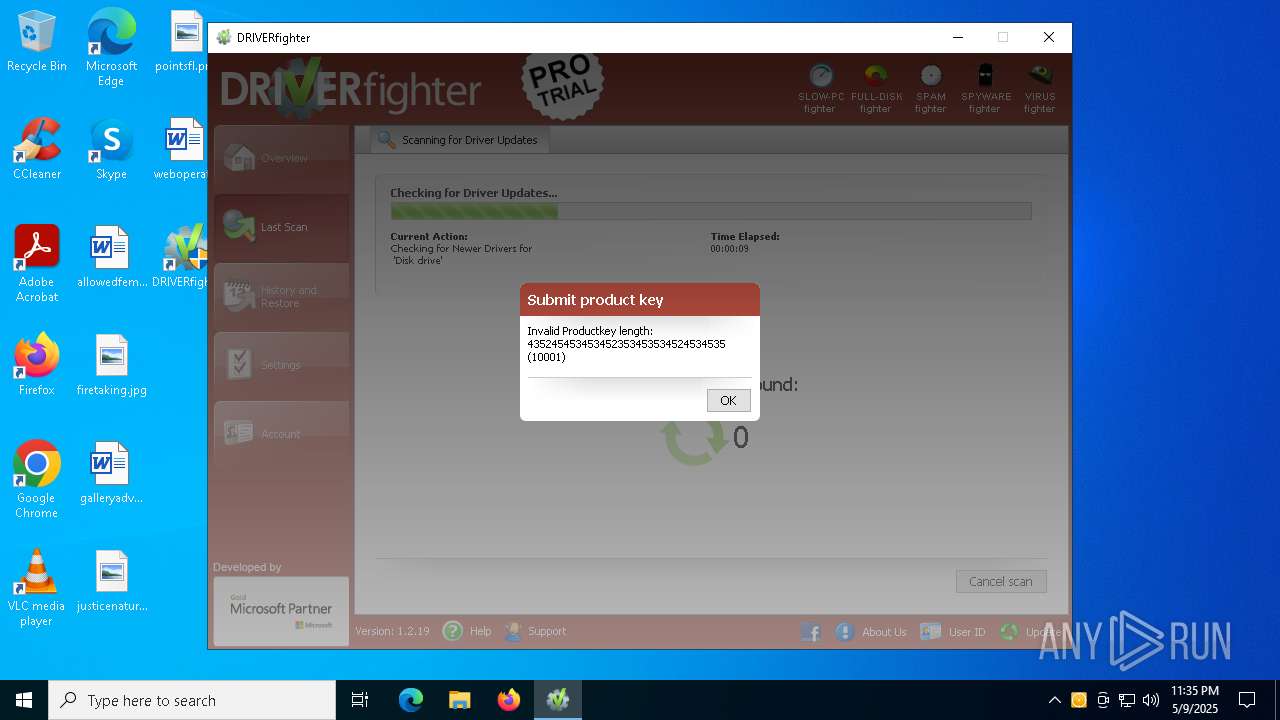Click Version 1.2.19 text
Screen dimensions: 1280x720
tap(392, 631)
